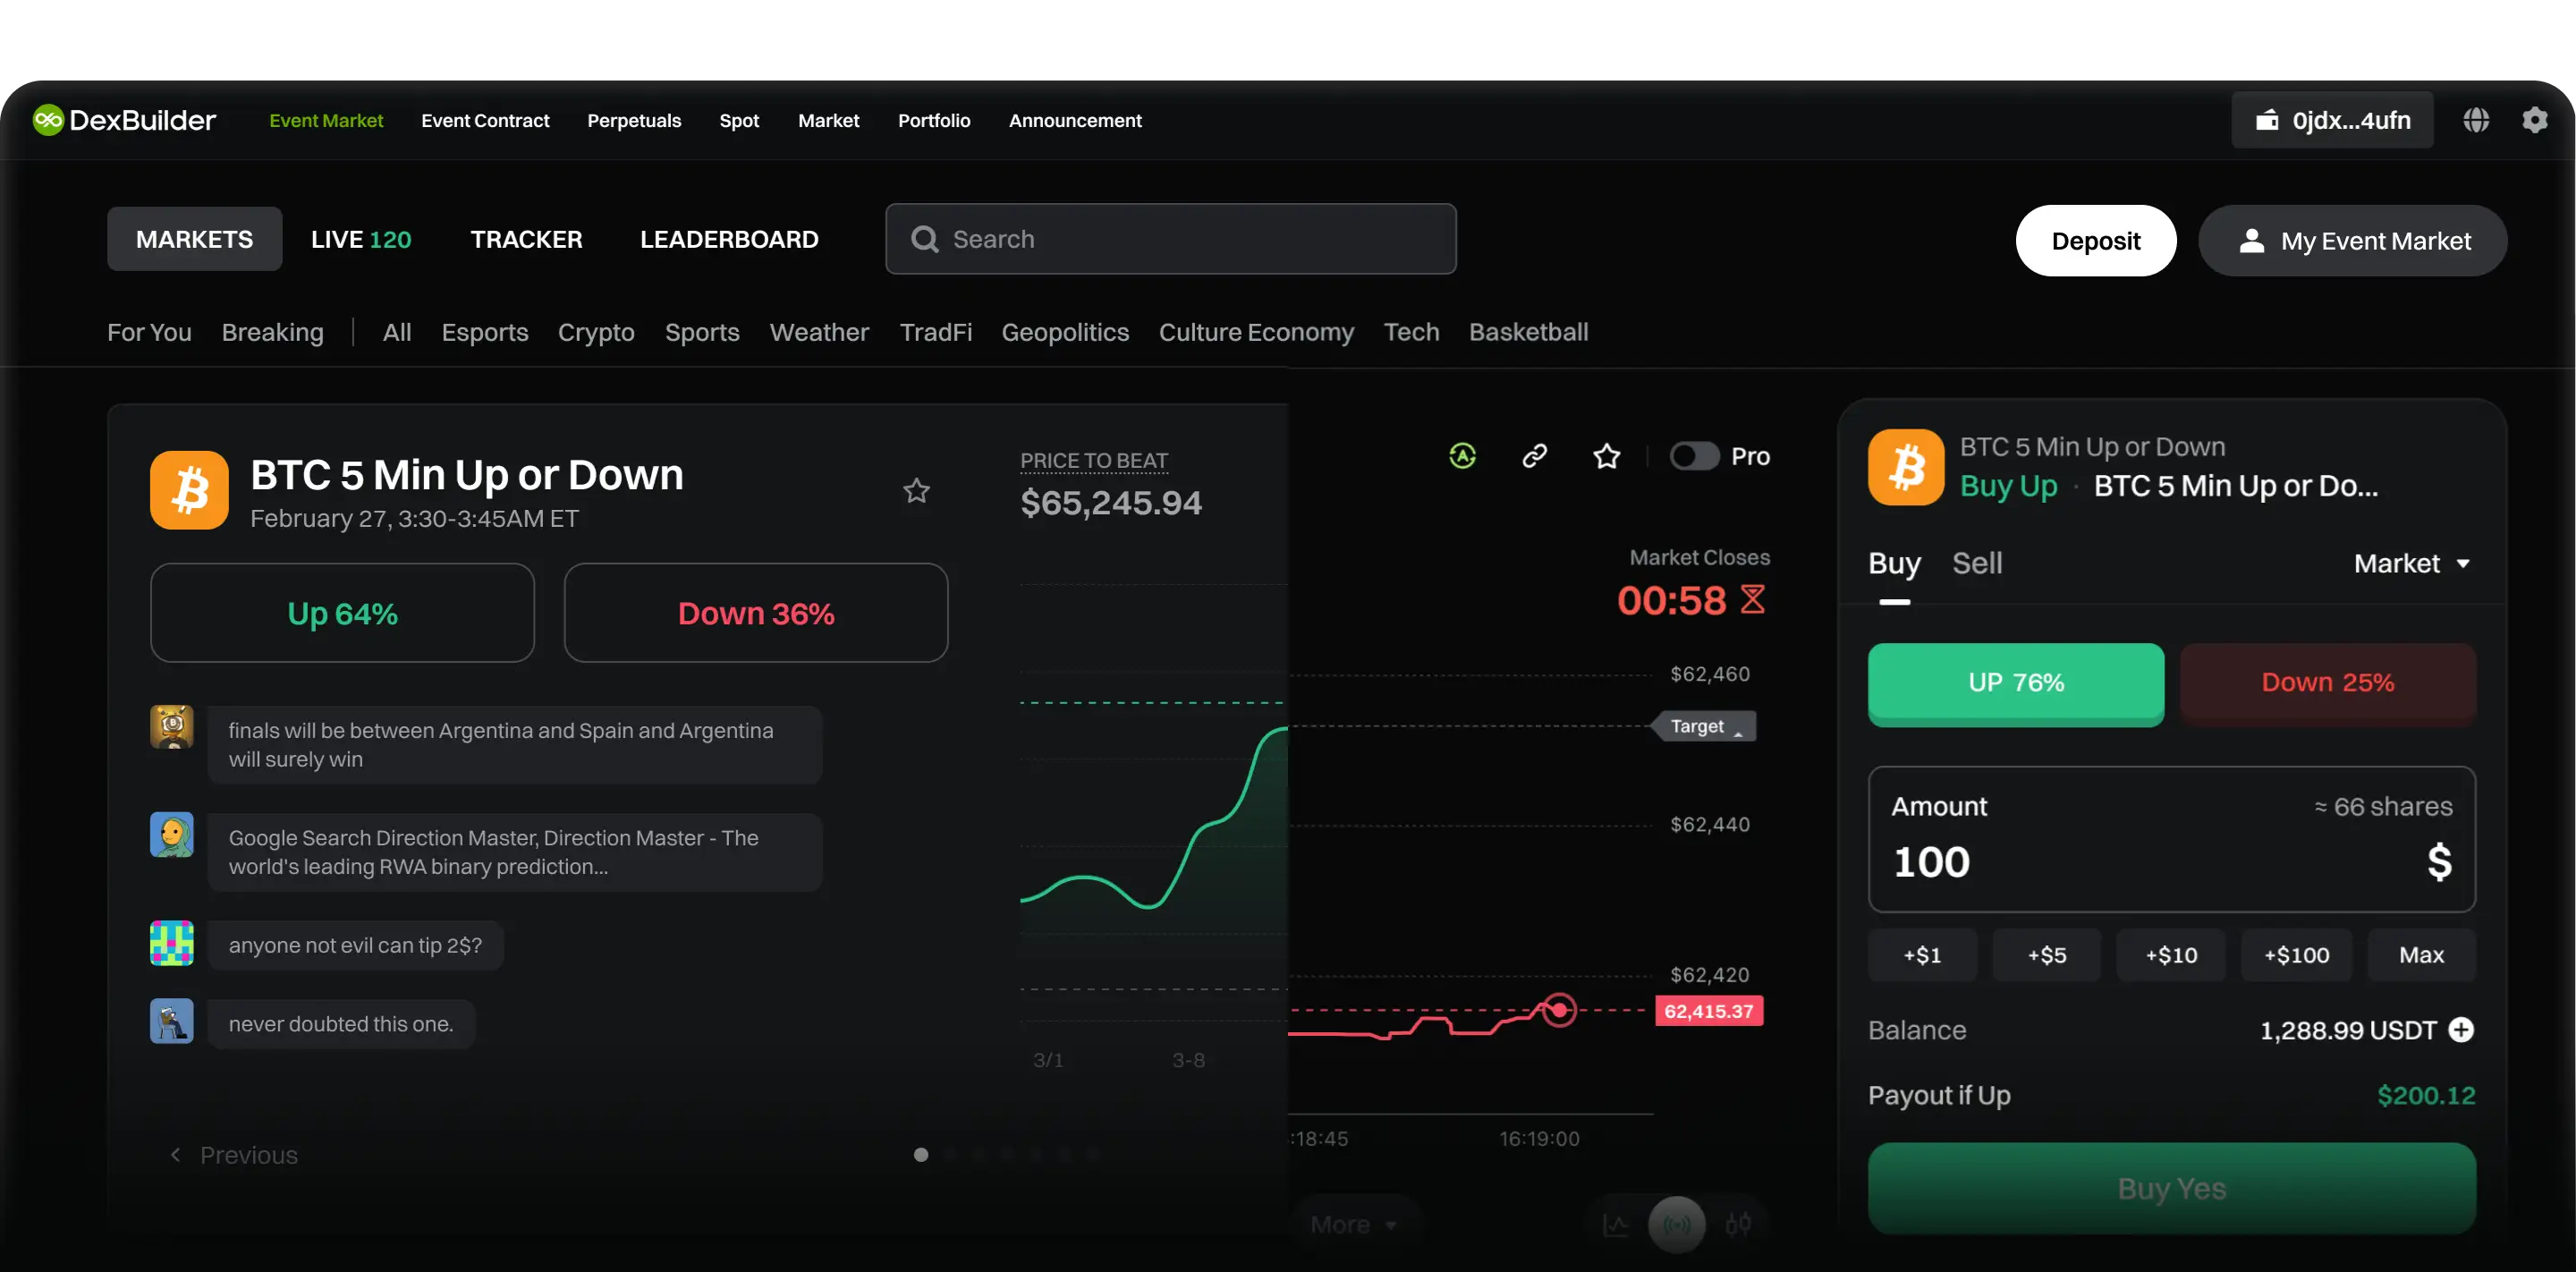This screenshot has width=2576, height=1272.
Task: Toggle the Pro mode switch
Action: click(1694, 456)
